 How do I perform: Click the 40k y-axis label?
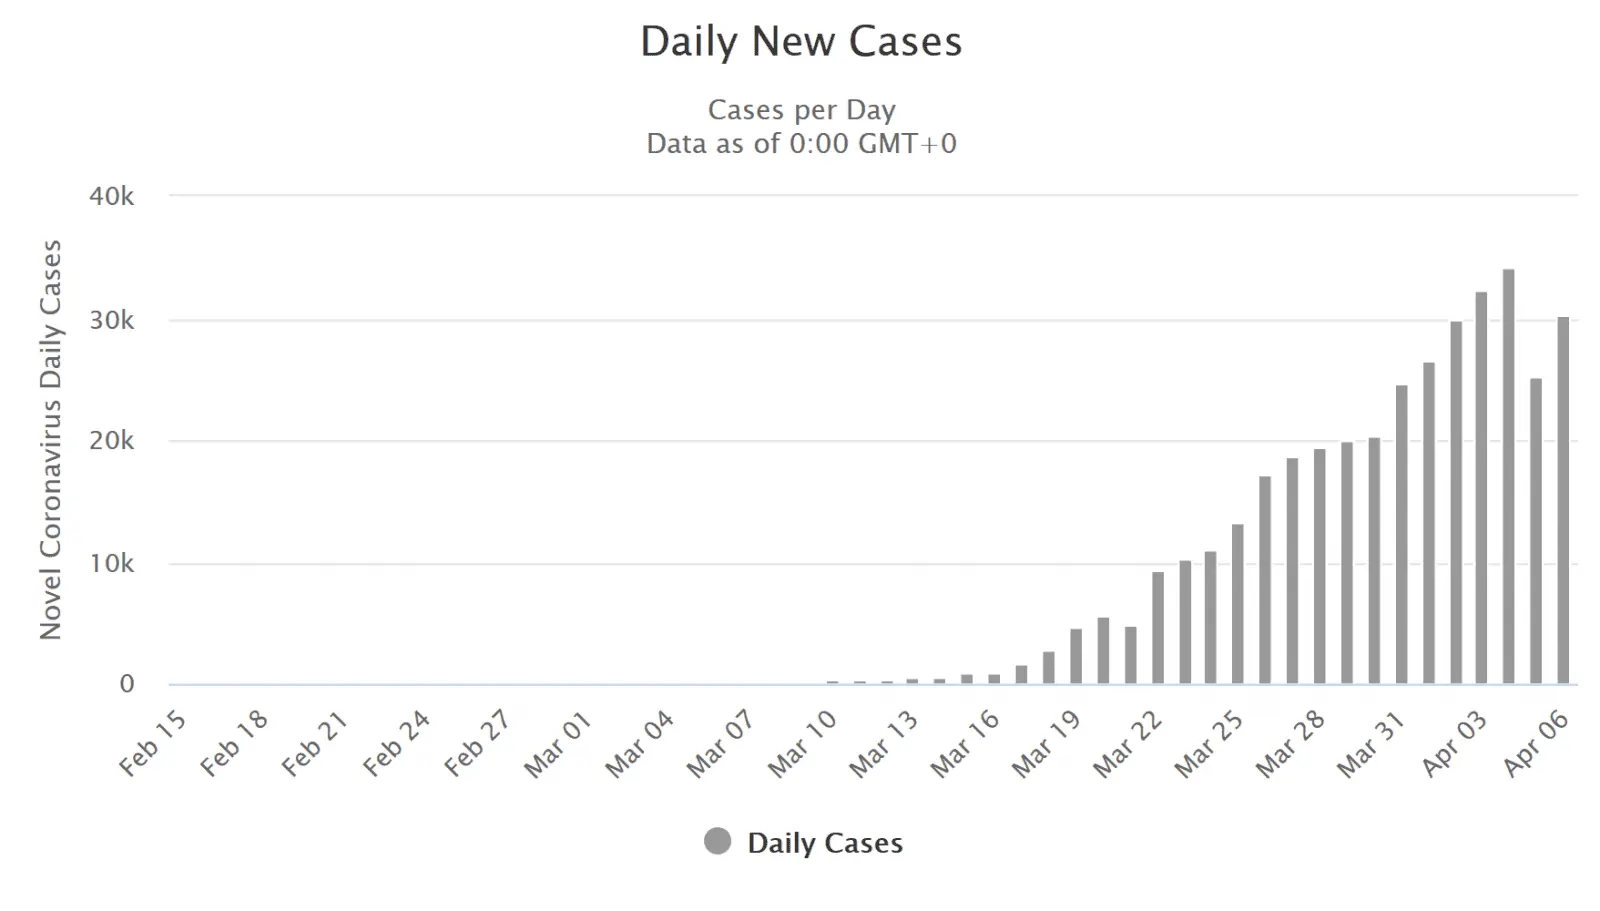[111, 196]
